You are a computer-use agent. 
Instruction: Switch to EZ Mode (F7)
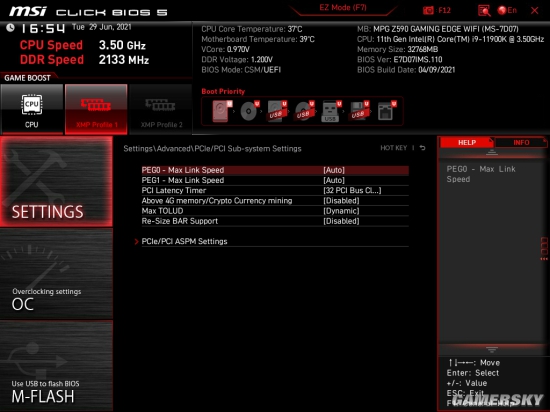343,8
